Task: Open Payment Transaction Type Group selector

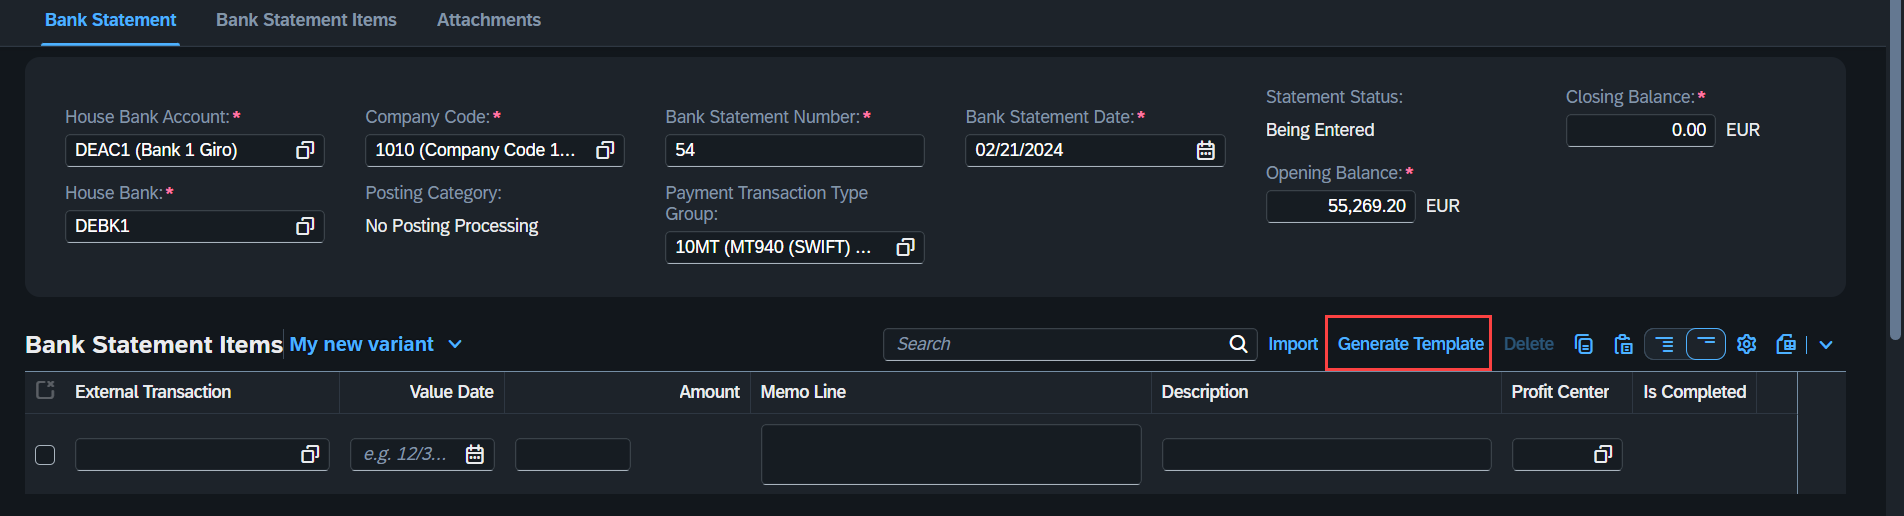Action: pos(905,247)
